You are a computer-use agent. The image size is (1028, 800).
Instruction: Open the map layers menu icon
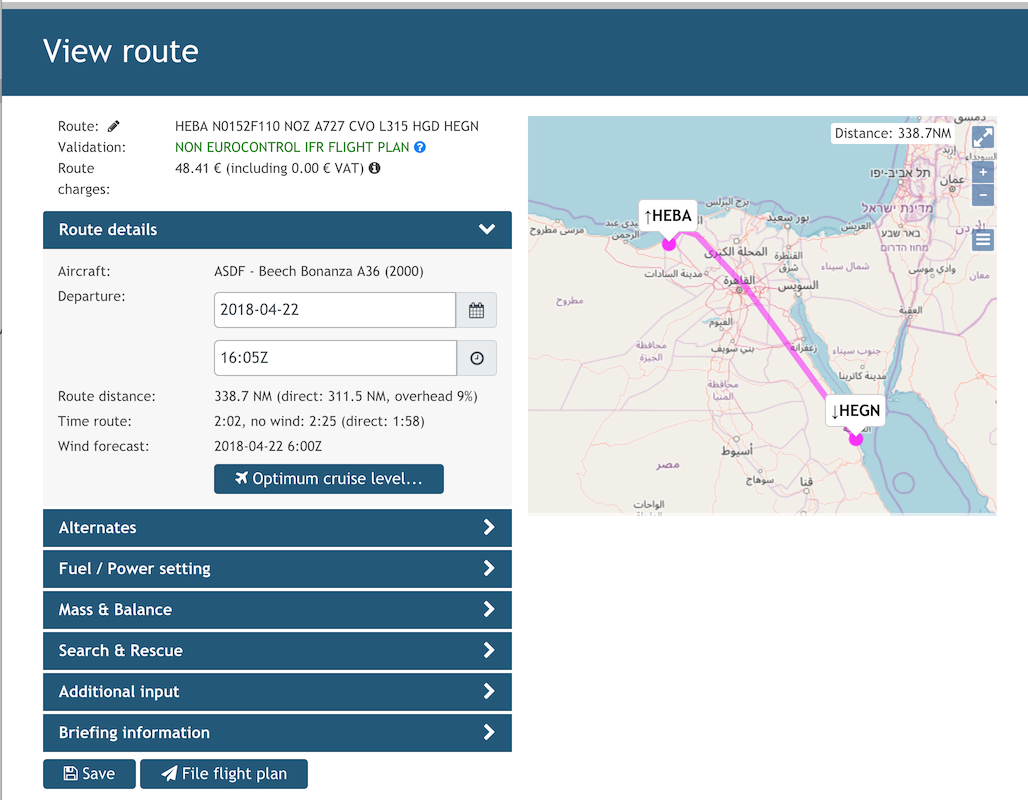pyautogui.click(x=983, y=240)
